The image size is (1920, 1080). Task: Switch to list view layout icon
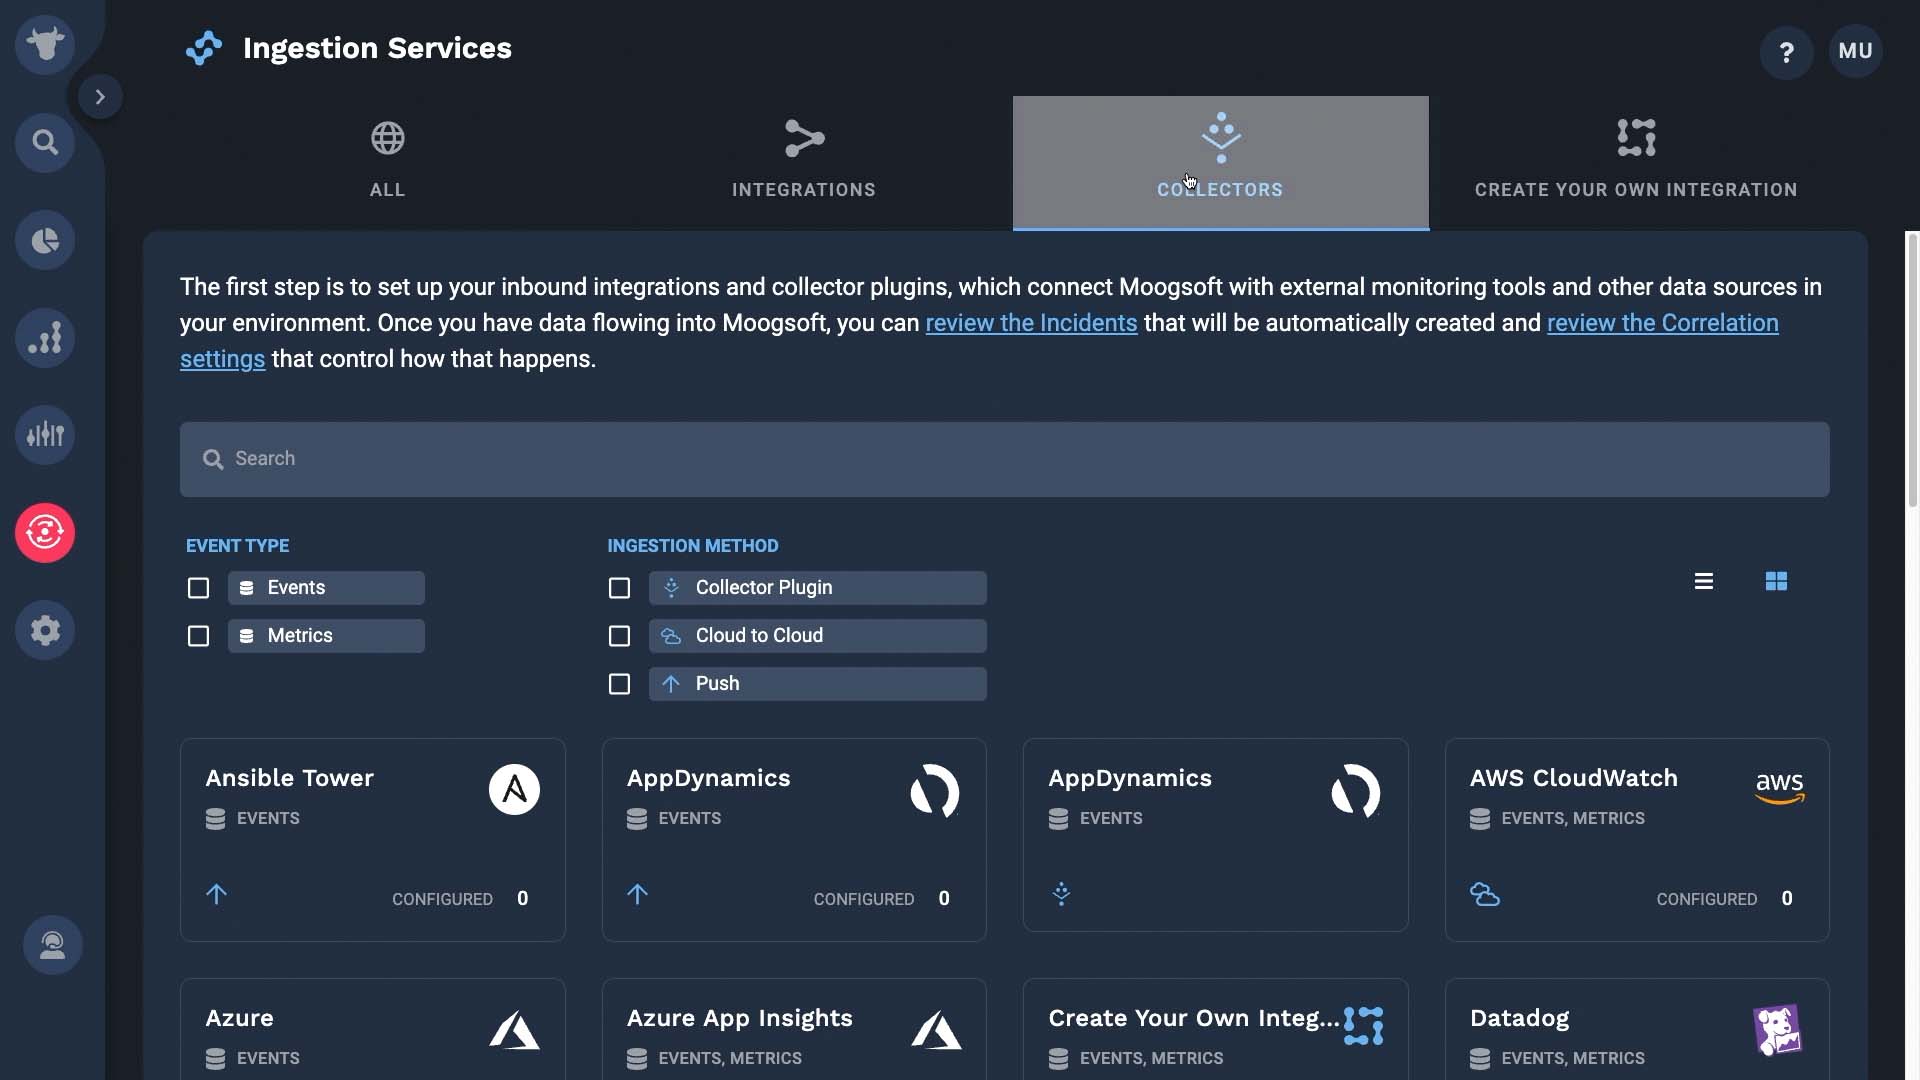pyautogui.click(x=1704, y=581)
